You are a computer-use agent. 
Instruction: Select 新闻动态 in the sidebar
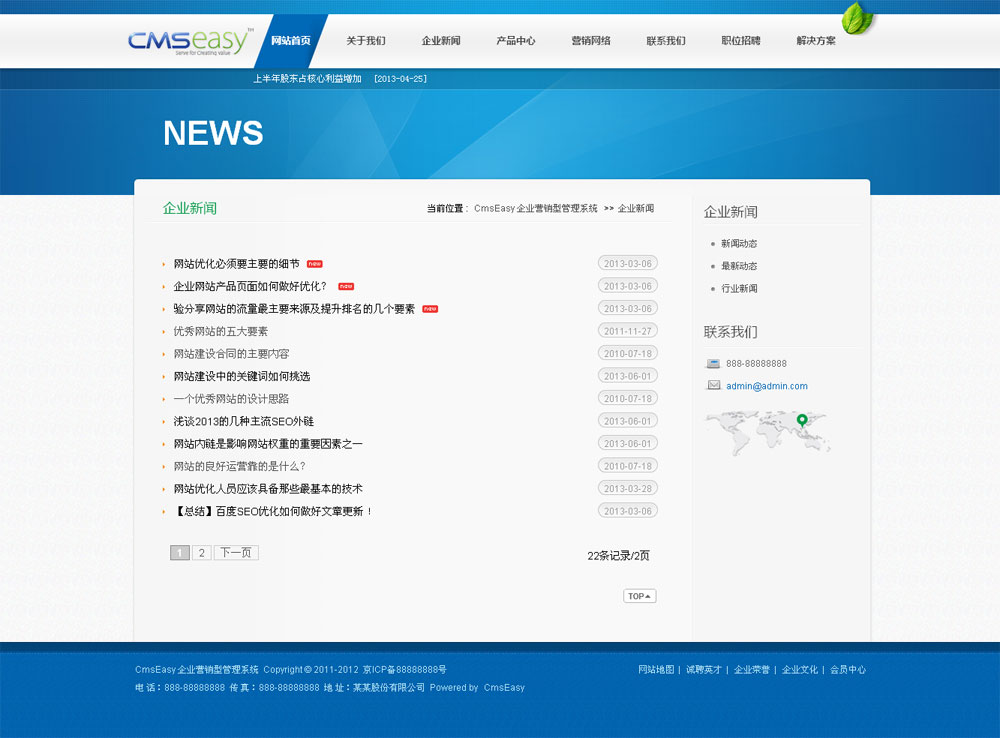point(739,244)
